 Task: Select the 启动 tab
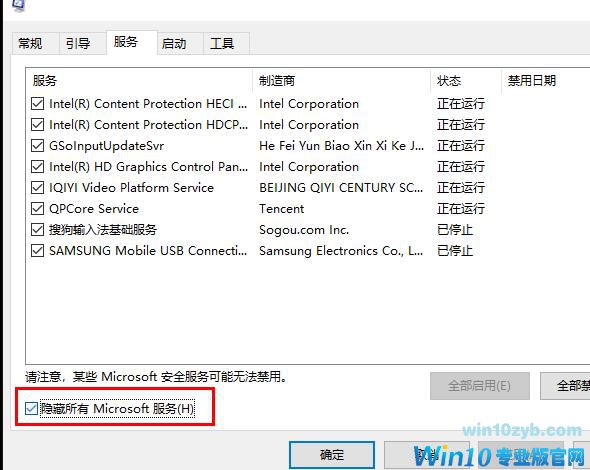174,43
